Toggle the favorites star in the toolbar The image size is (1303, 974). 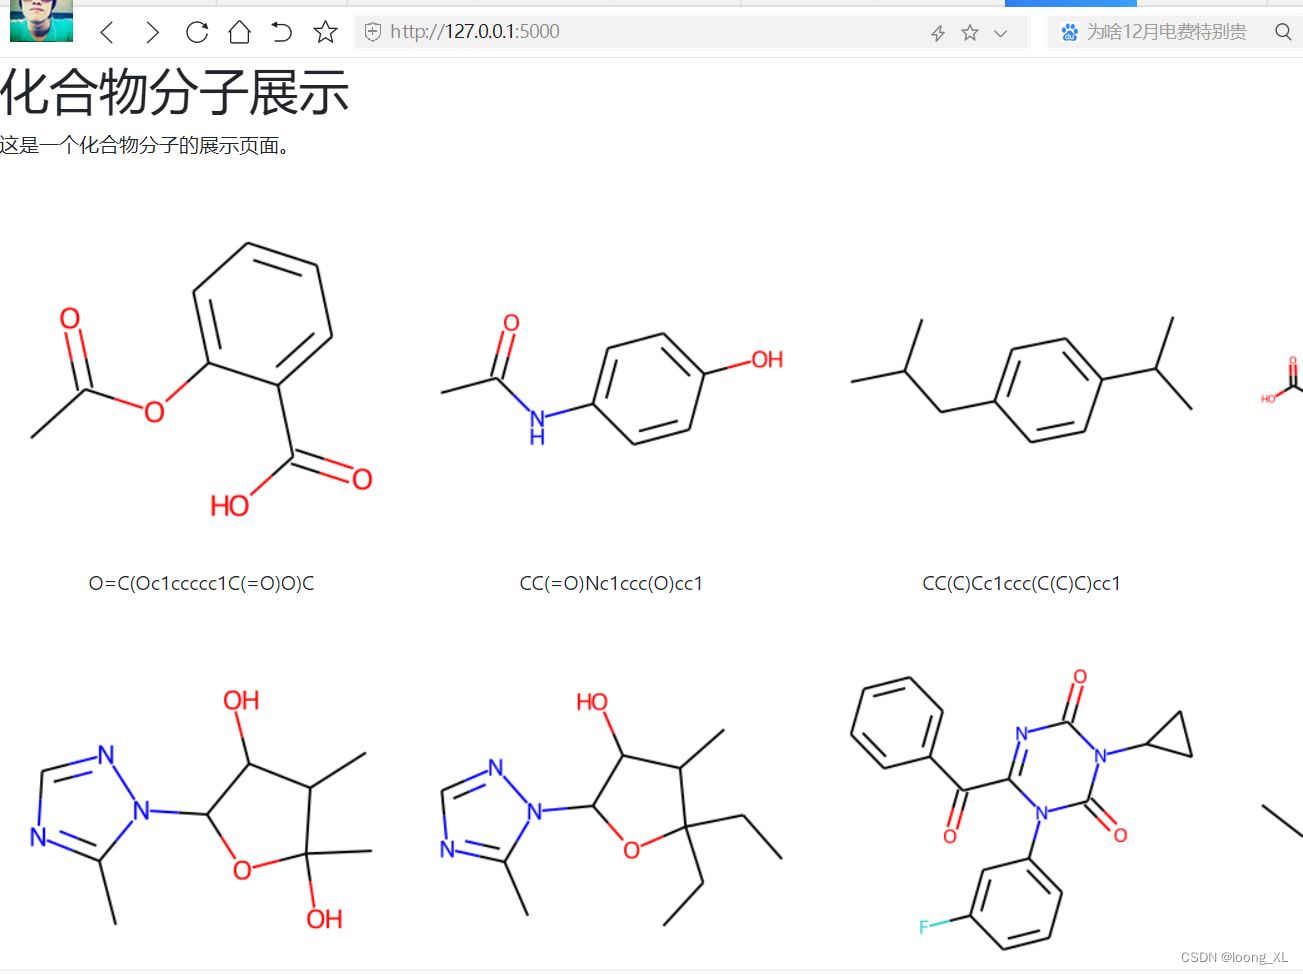tap(325, 32)
